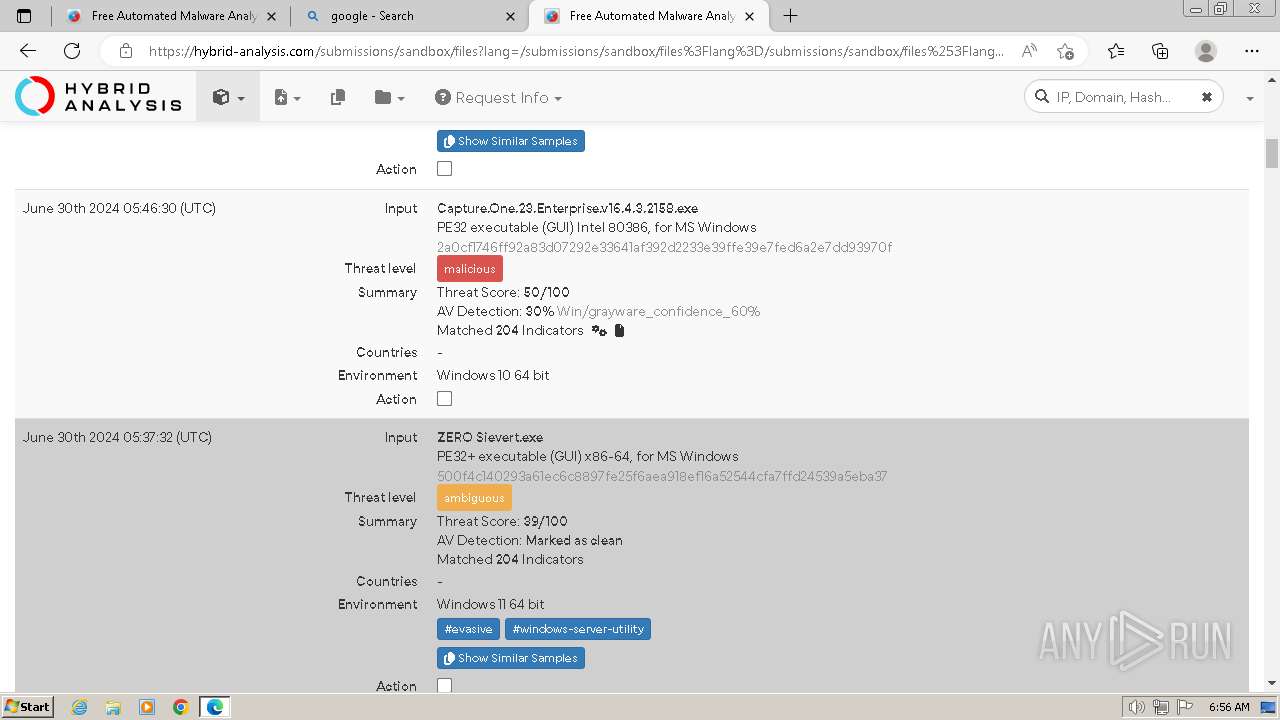Open browser Collections icon
1280x720 pixels.
[1160, 51]
